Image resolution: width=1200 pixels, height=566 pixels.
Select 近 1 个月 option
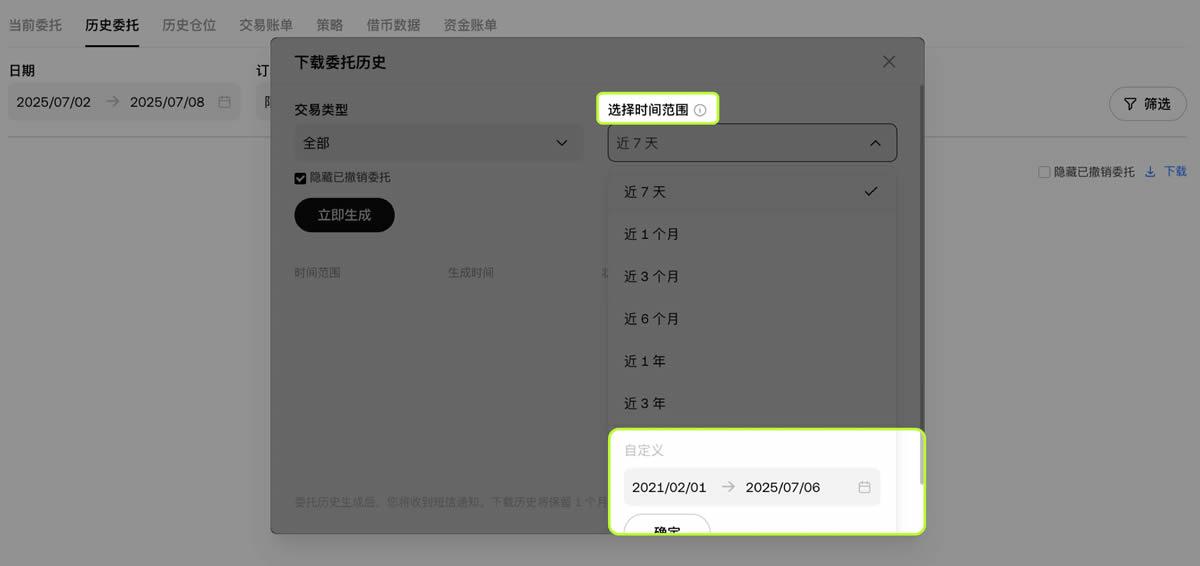point(652,234)
